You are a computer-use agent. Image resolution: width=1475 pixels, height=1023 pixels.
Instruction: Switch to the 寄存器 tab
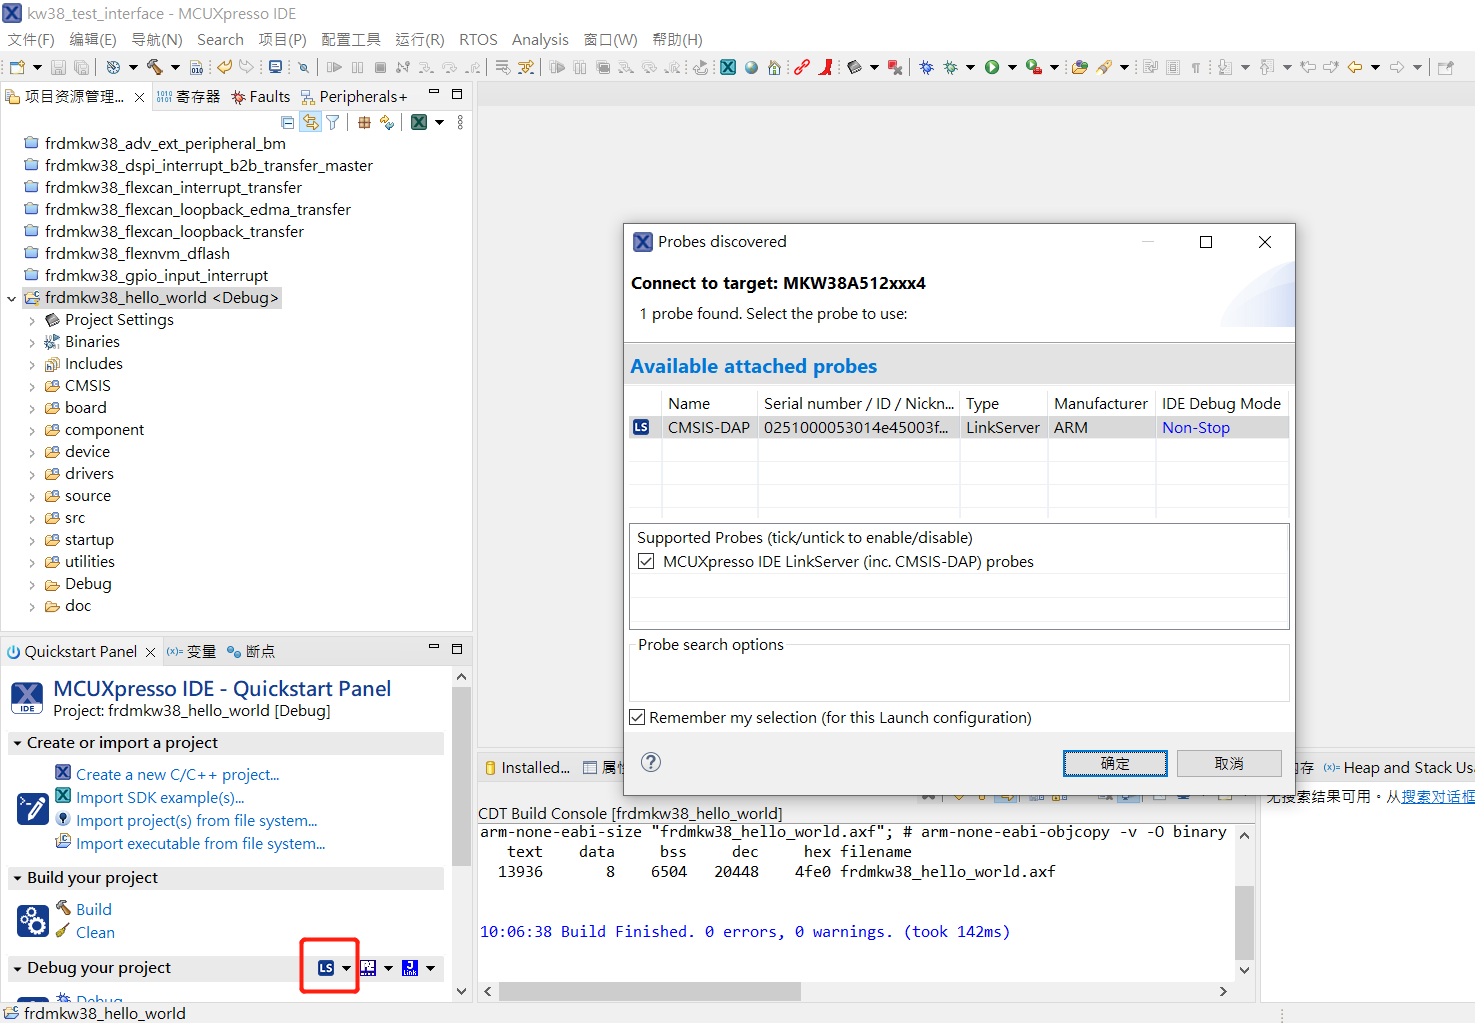(195, 95)
